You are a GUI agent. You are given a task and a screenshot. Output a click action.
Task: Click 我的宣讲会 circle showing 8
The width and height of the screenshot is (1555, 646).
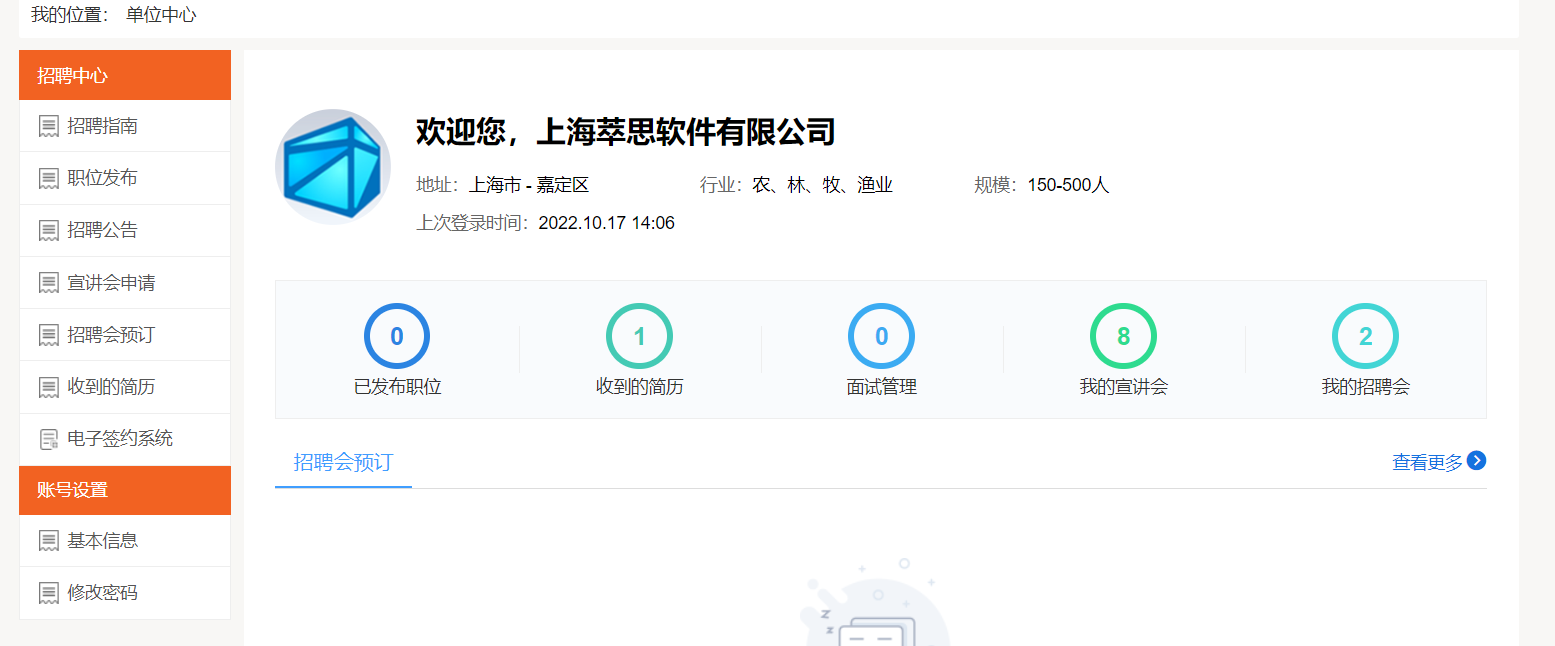[x=1123, y=336]
